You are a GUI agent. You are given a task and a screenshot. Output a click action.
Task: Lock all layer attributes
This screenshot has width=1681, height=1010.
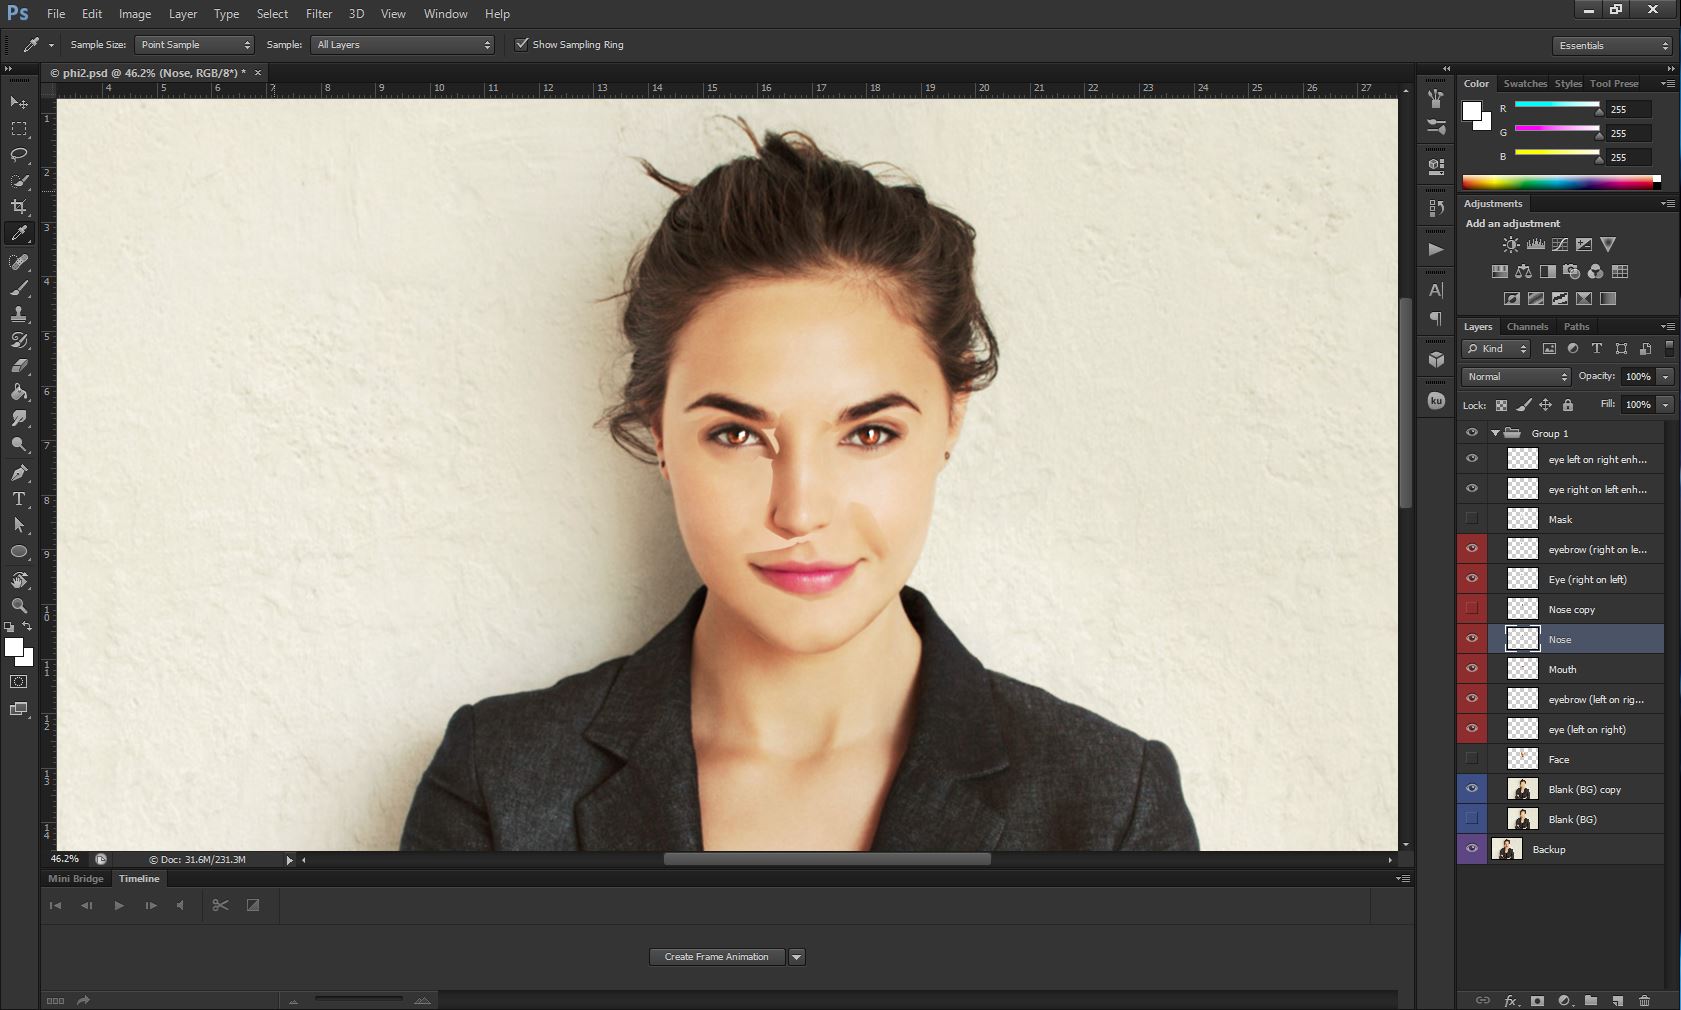(x=1568, y=405)
